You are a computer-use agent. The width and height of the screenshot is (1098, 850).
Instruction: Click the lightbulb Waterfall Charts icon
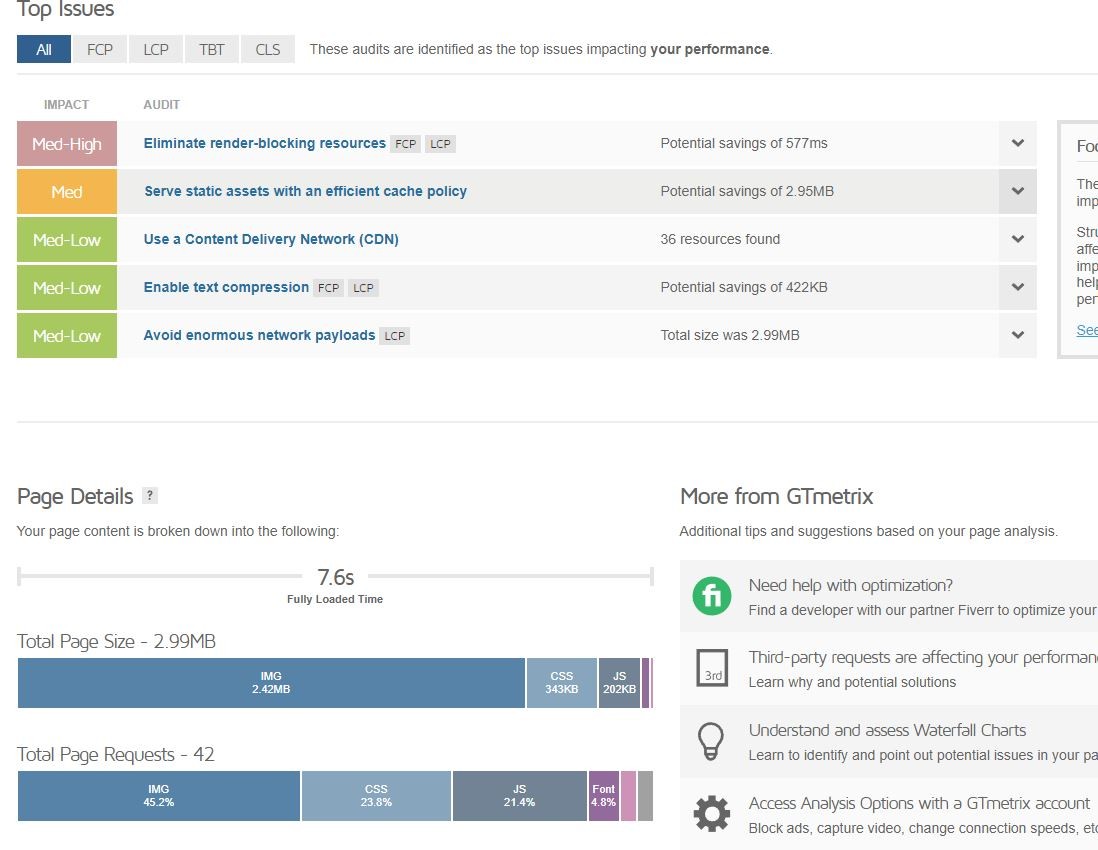(x=711, y=741)
